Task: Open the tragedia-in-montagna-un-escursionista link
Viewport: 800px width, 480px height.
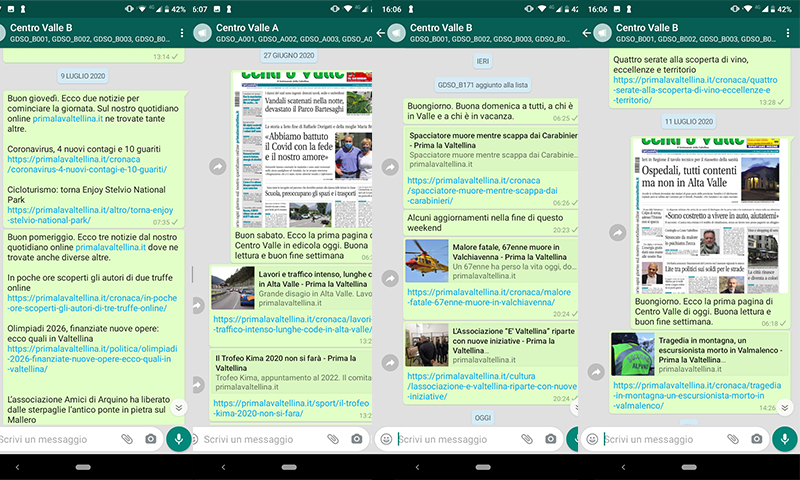Action: [x=697, y=395]
